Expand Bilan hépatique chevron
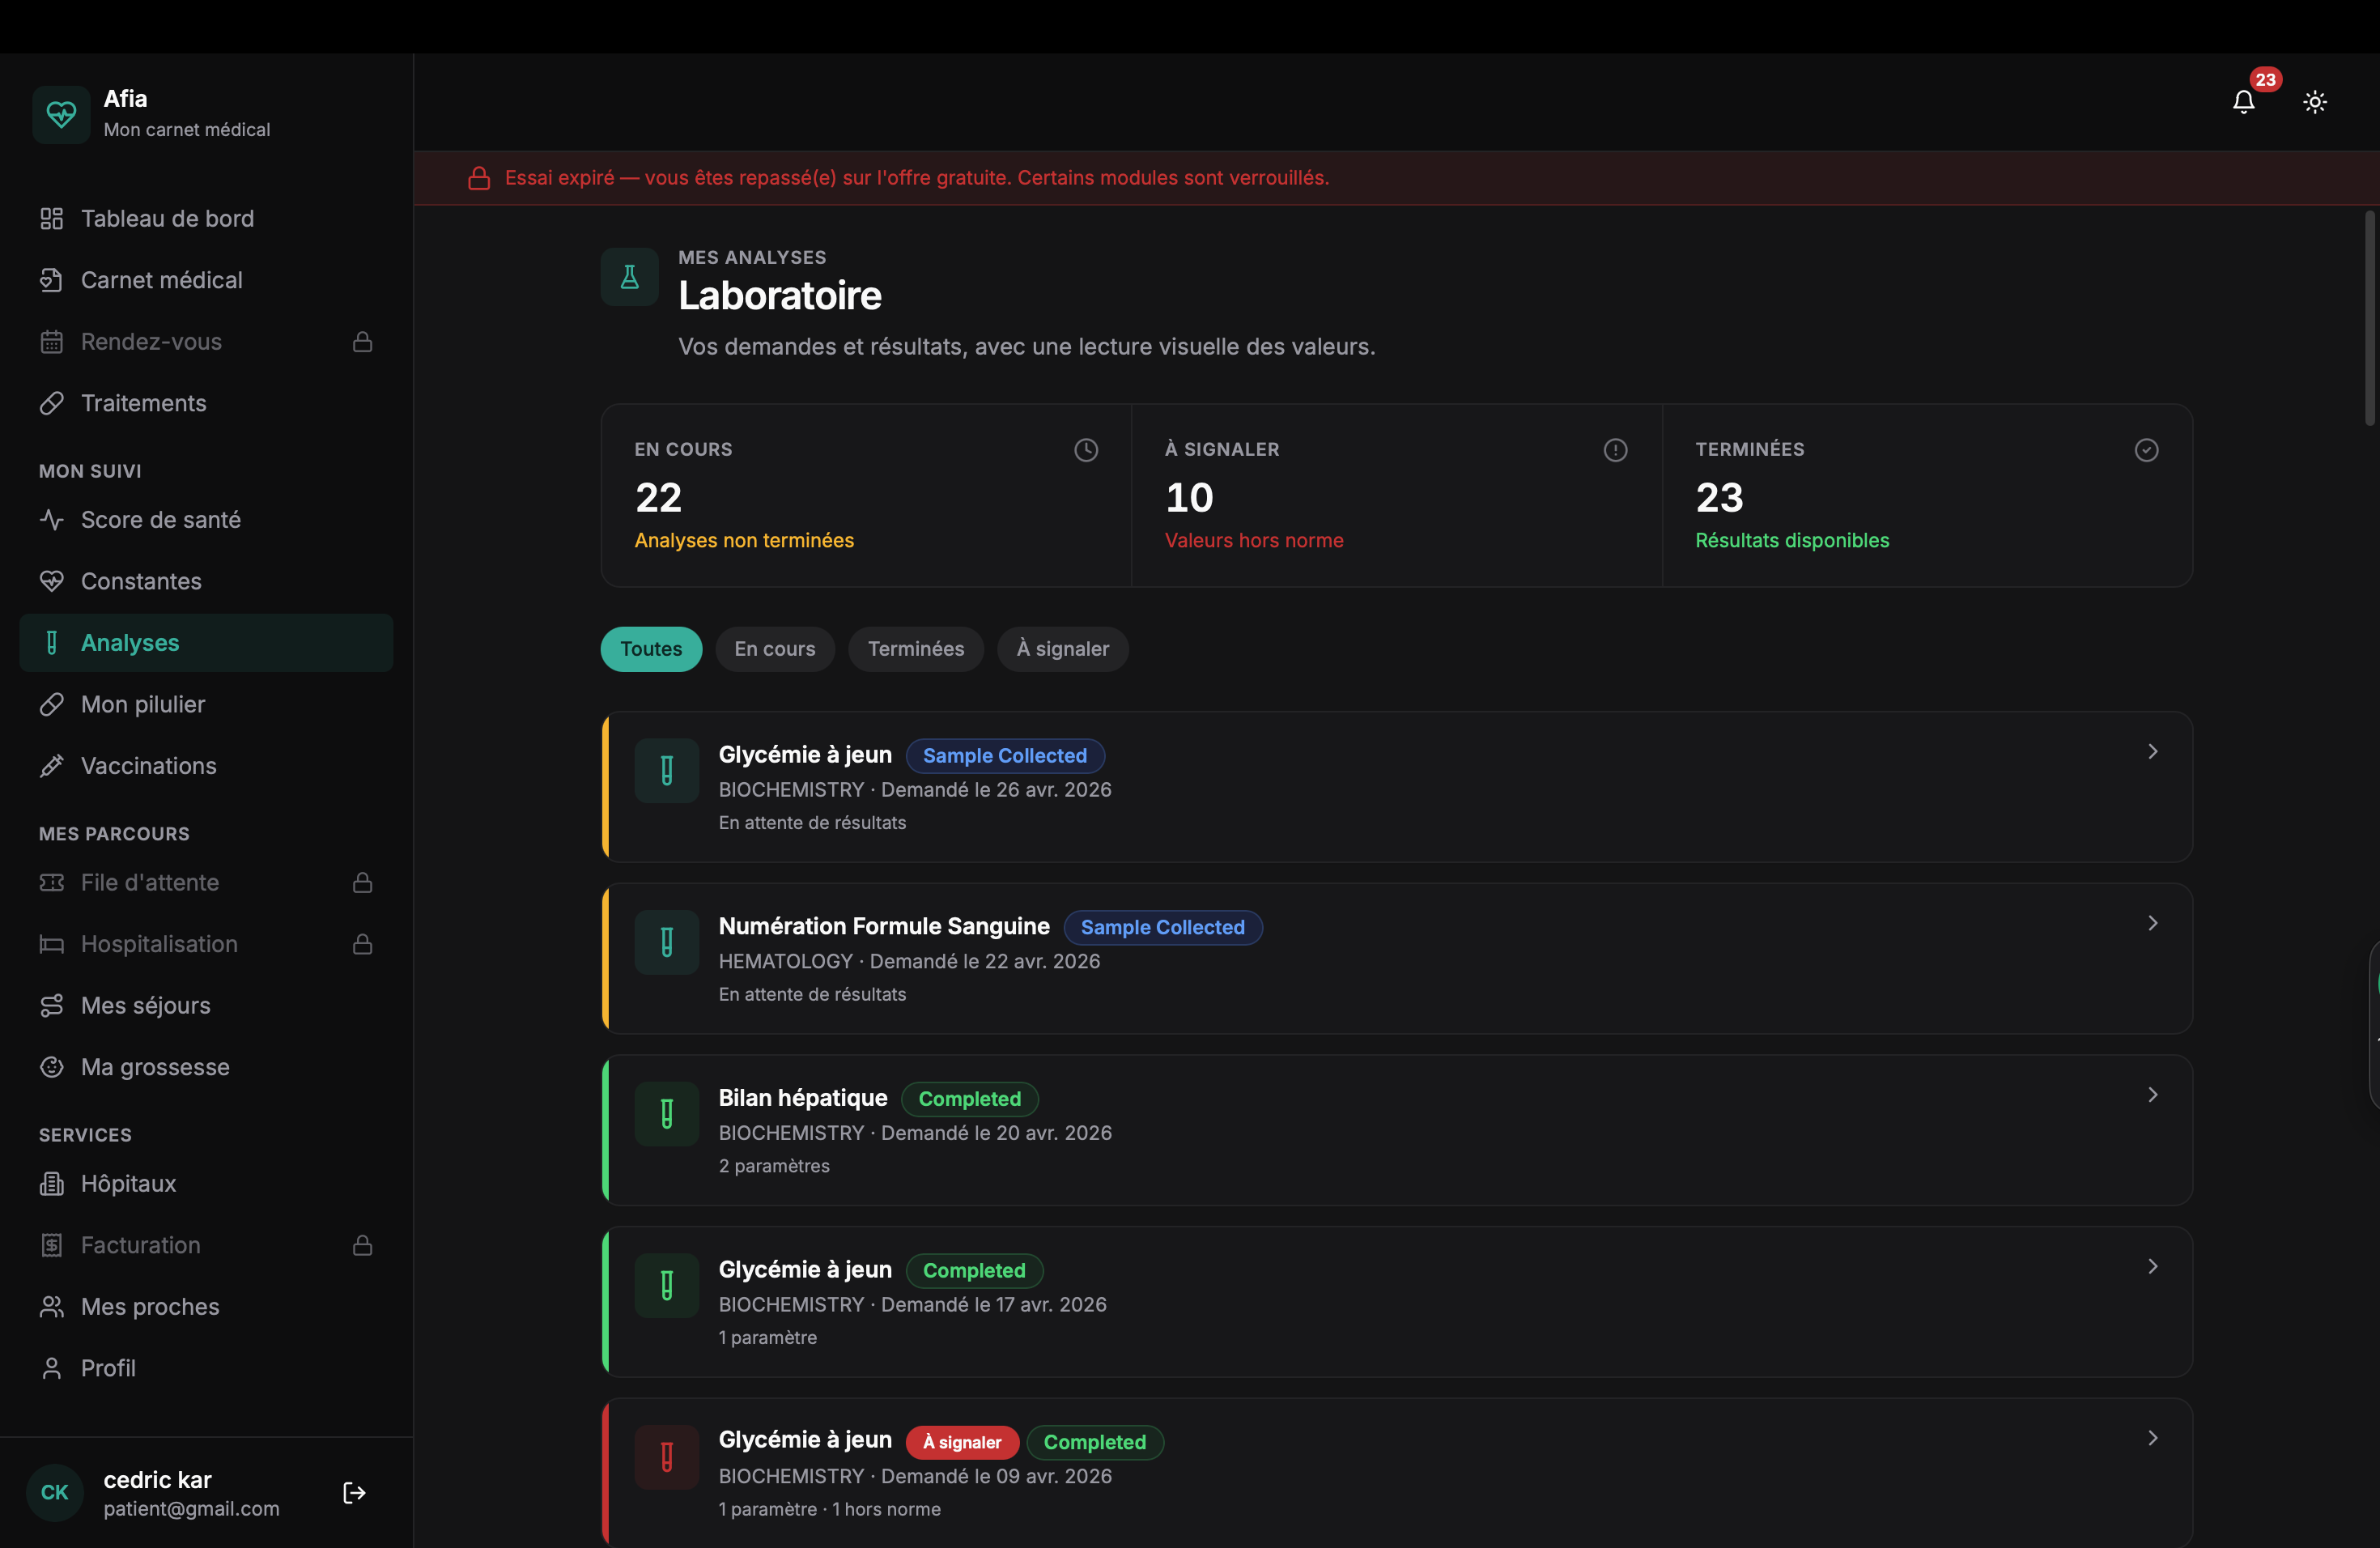2380x1548 pixels. [2153, 1095]
